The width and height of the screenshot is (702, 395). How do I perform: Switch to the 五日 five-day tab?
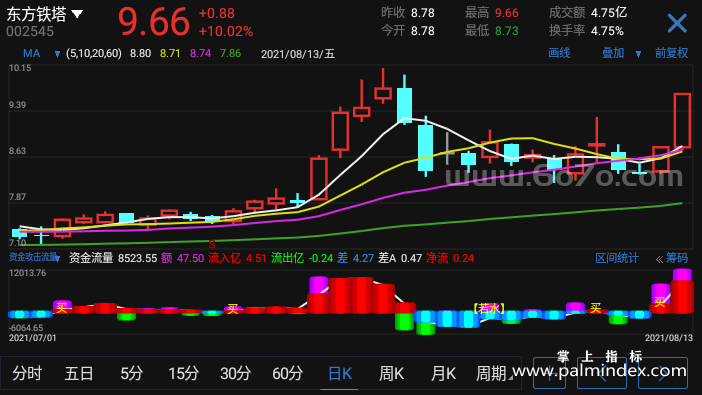click(79, 373)
